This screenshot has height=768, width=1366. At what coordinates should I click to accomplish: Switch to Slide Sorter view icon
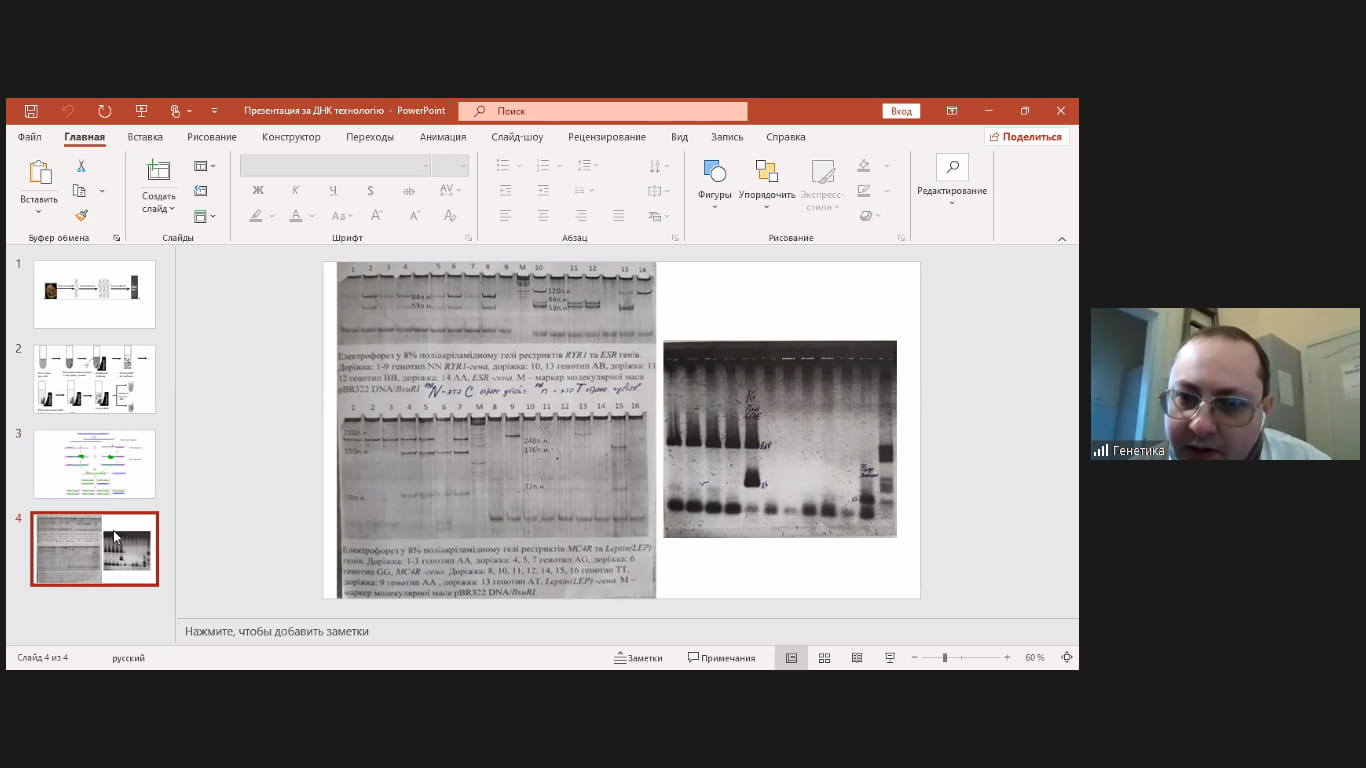pos(825,658)
